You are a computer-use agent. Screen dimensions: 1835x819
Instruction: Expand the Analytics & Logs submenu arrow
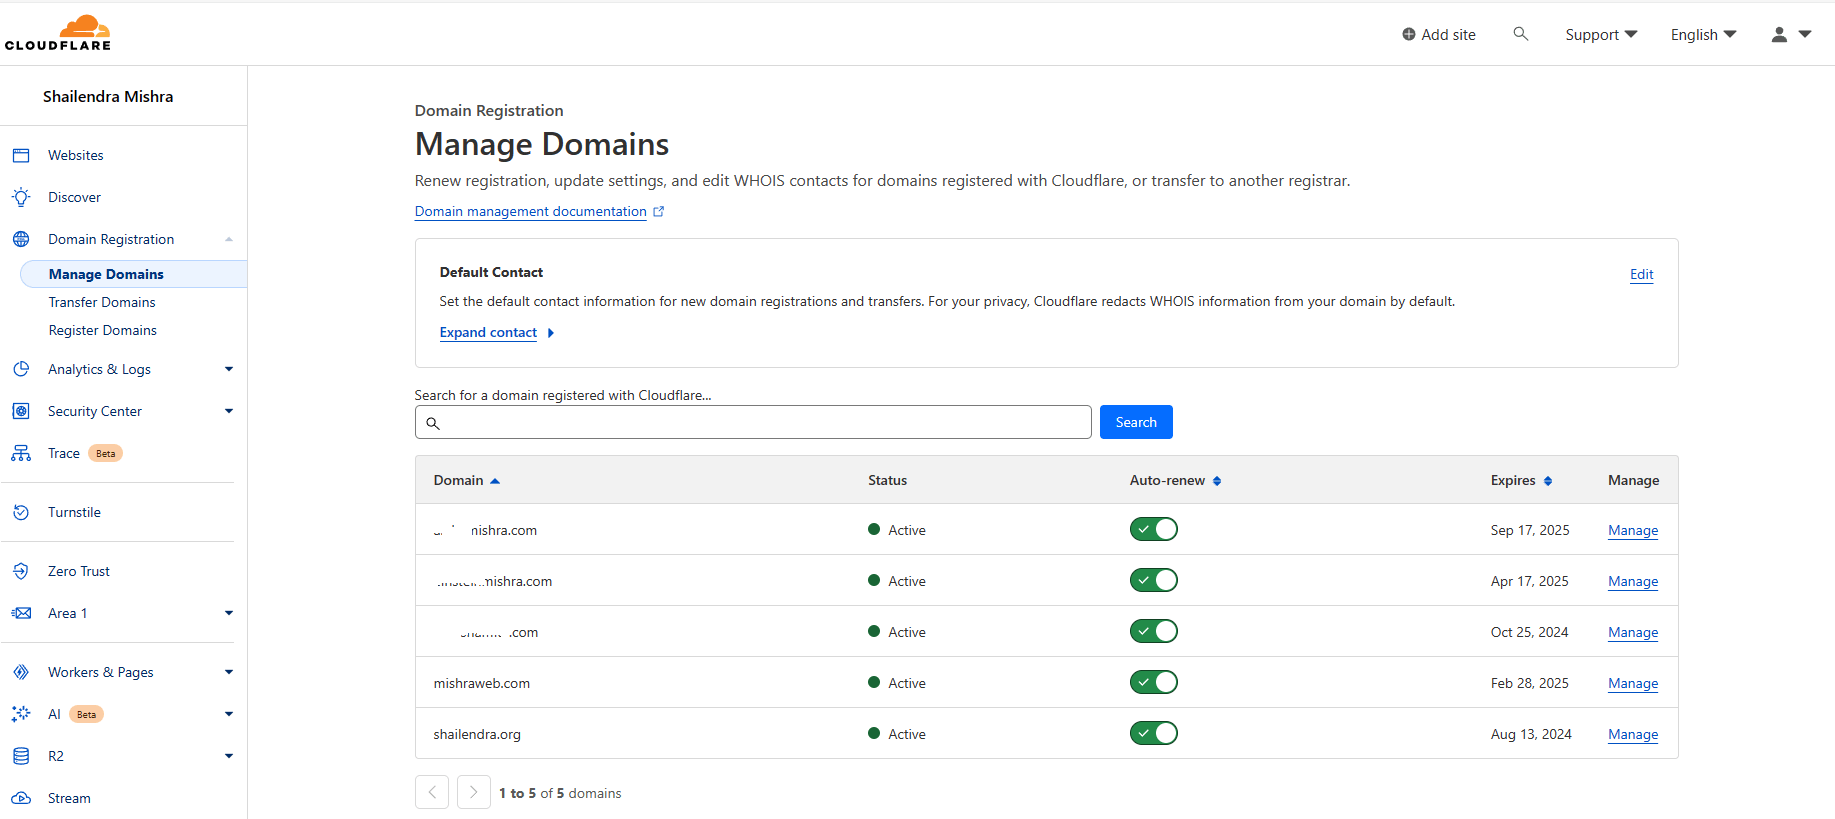coord(229,369)
